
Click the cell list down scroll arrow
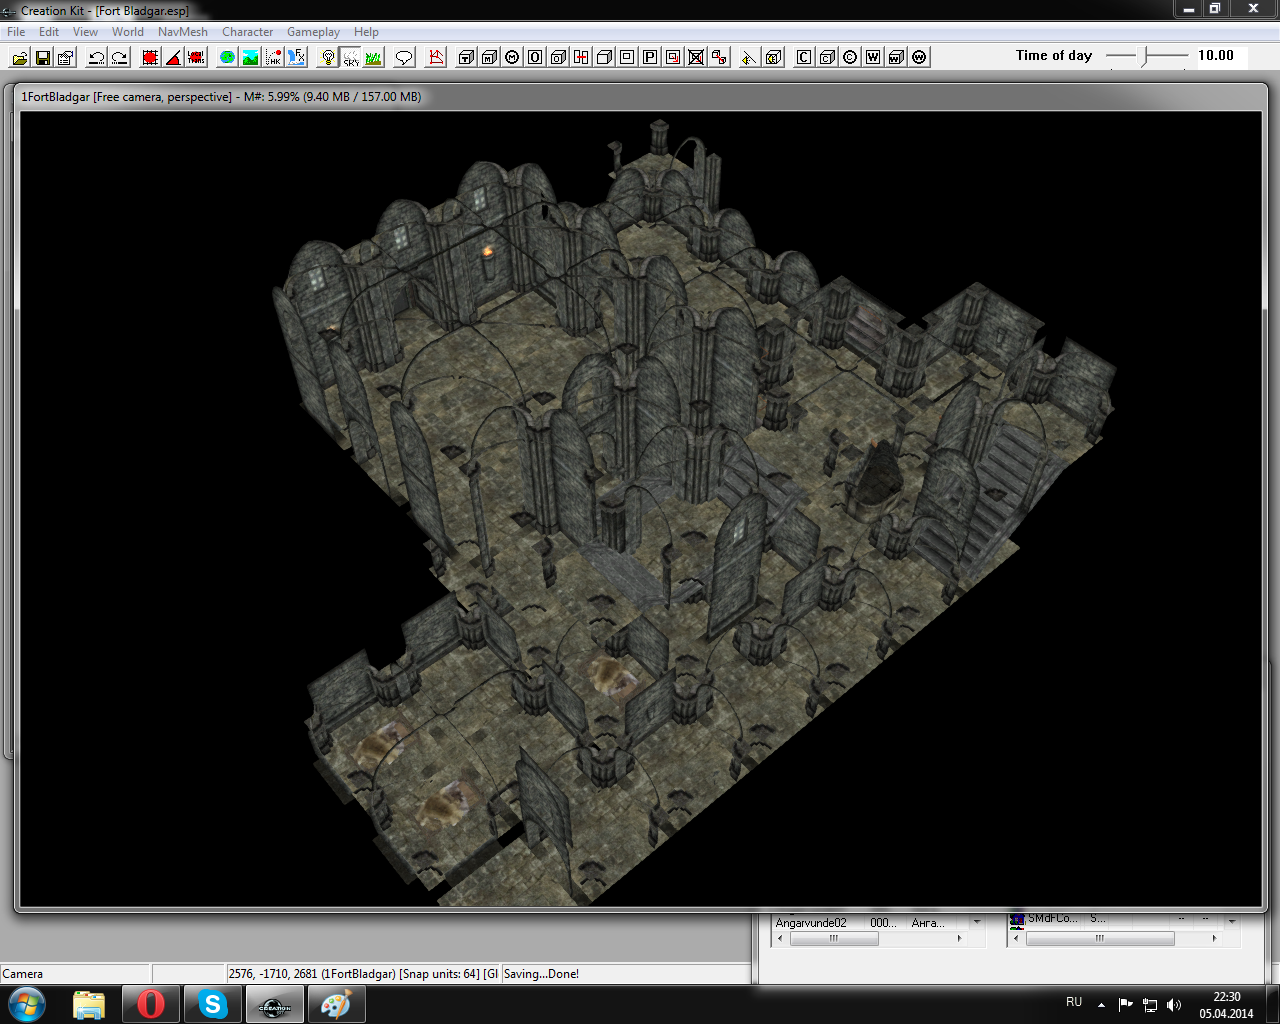(977, 923)
